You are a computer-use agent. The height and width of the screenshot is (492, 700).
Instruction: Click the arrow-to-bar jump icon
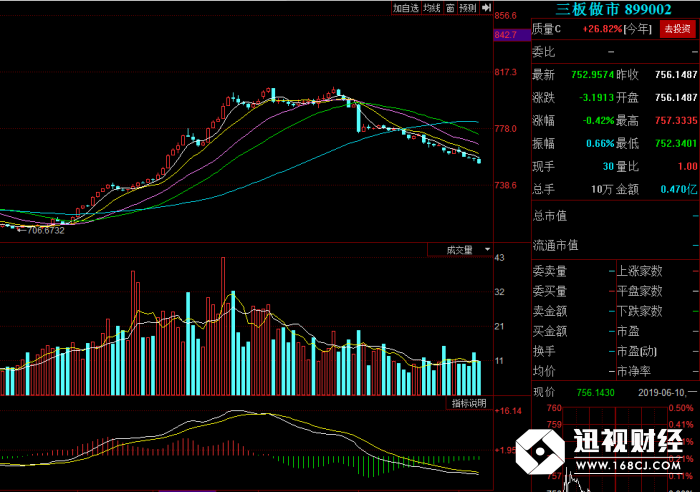486,8
